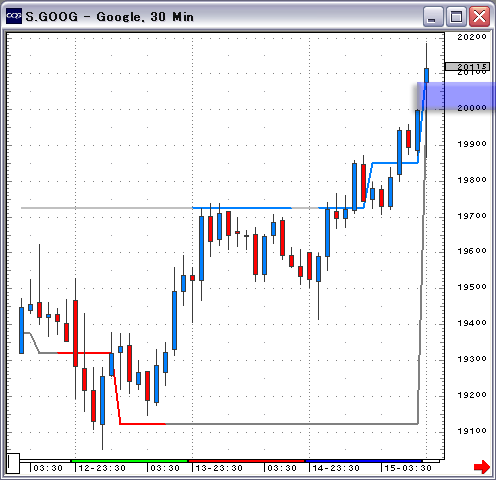The width and height of the screenshot is (496, 480).
Task: Minimize the S.GOOG chart window
Action: [433, 16]
